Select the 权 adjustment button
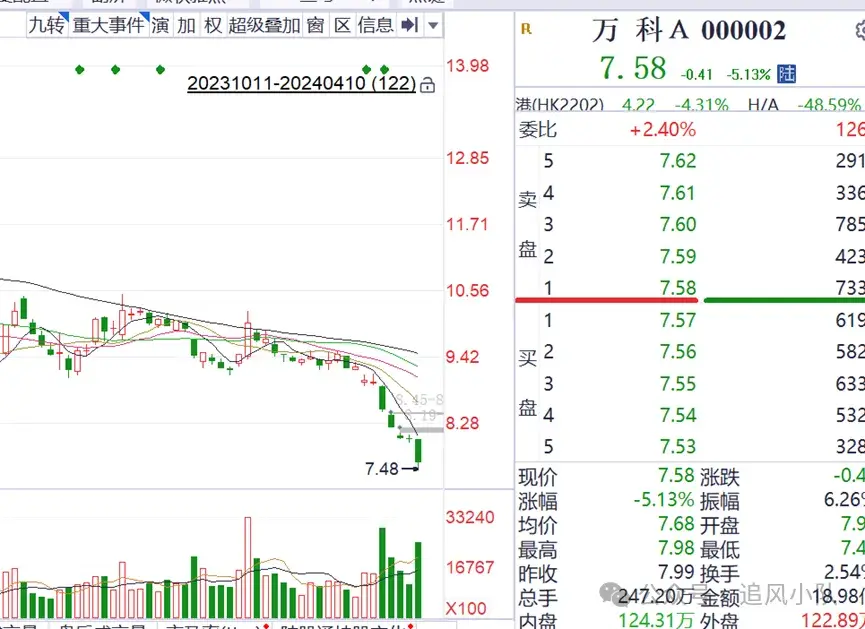Screen dimensions: 865x629 coord(212,25)
